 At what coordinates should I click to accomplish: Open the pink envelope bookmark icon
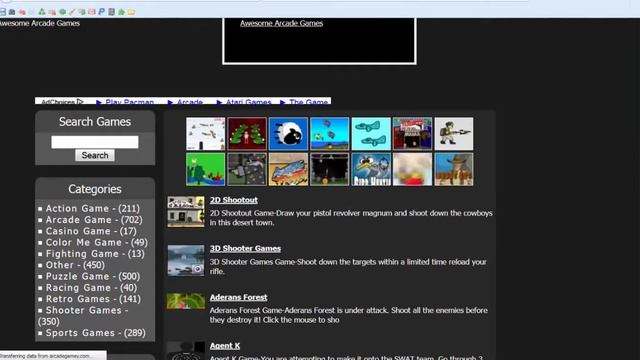point(91,12)
